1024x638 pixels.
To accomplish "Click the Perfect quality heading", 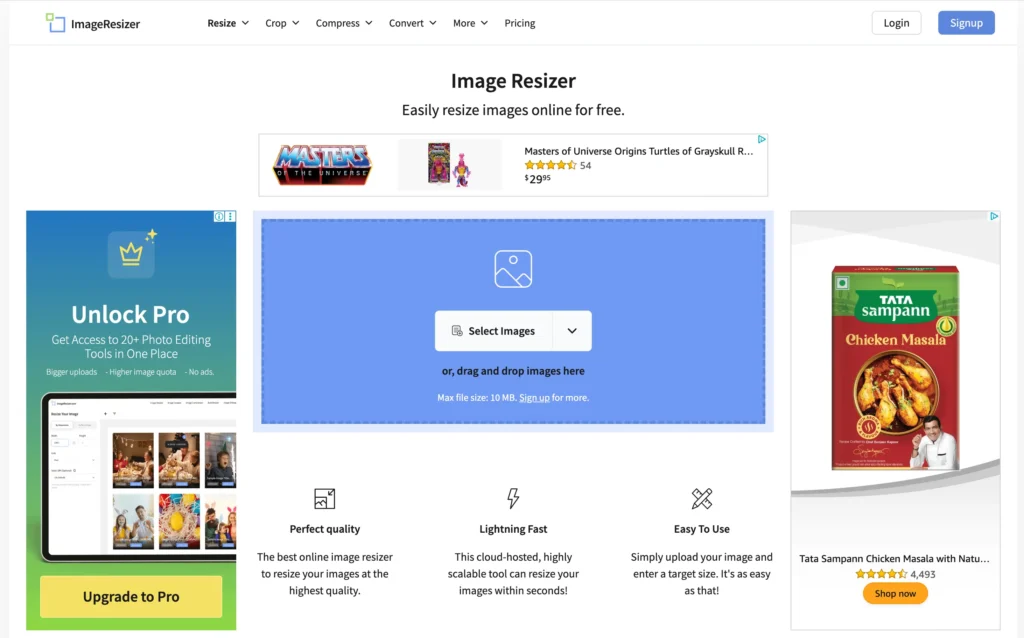I will coord(325,529).
